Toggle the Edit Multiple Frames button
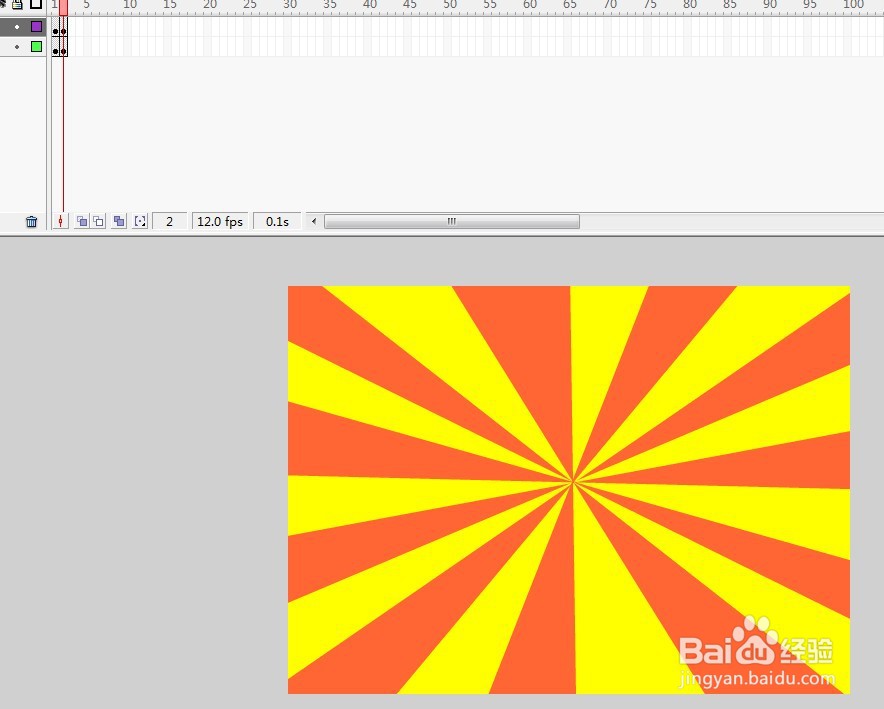The image size is (884, 709). click(x=119, y=221)
